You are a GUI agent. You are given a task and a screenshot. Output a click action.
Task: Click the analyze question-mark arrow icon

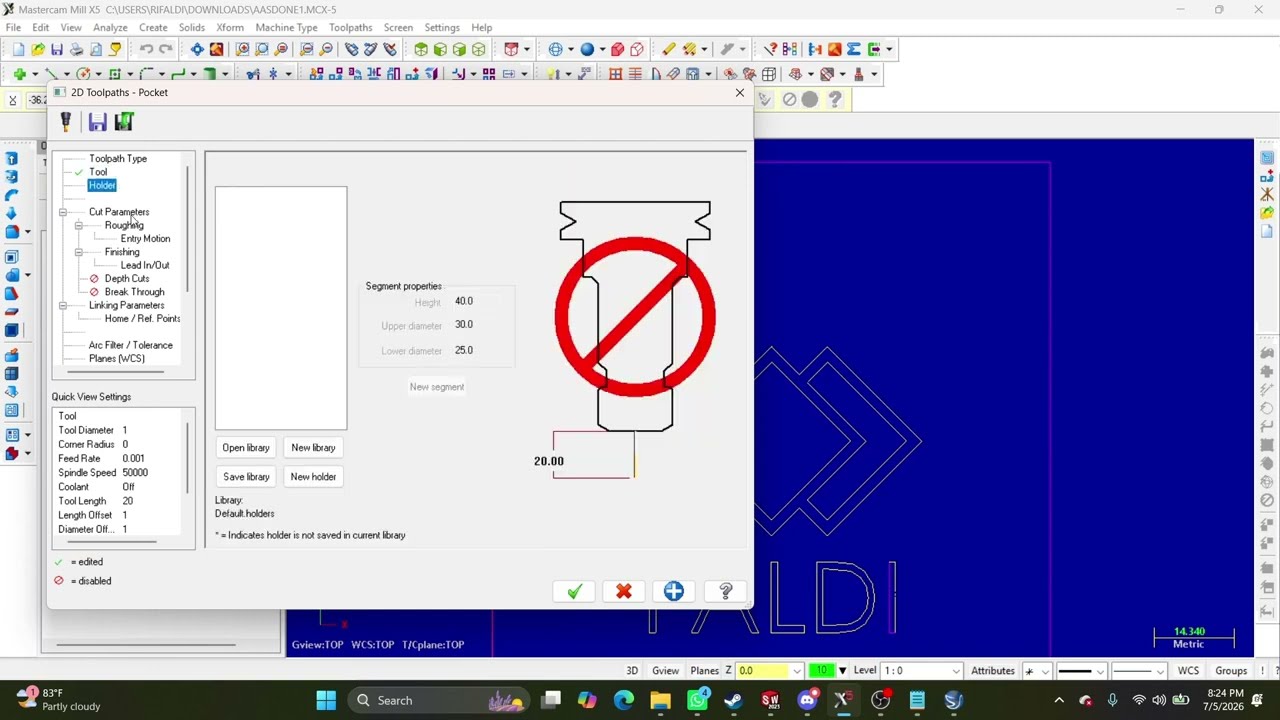pyautogui.click(x=770, y=49)
